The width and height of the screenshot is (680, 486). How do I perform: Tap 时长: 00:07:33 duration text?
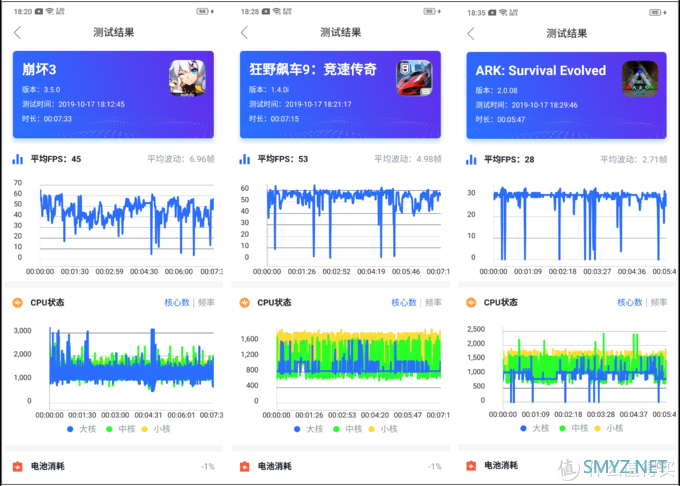(47, 119)
